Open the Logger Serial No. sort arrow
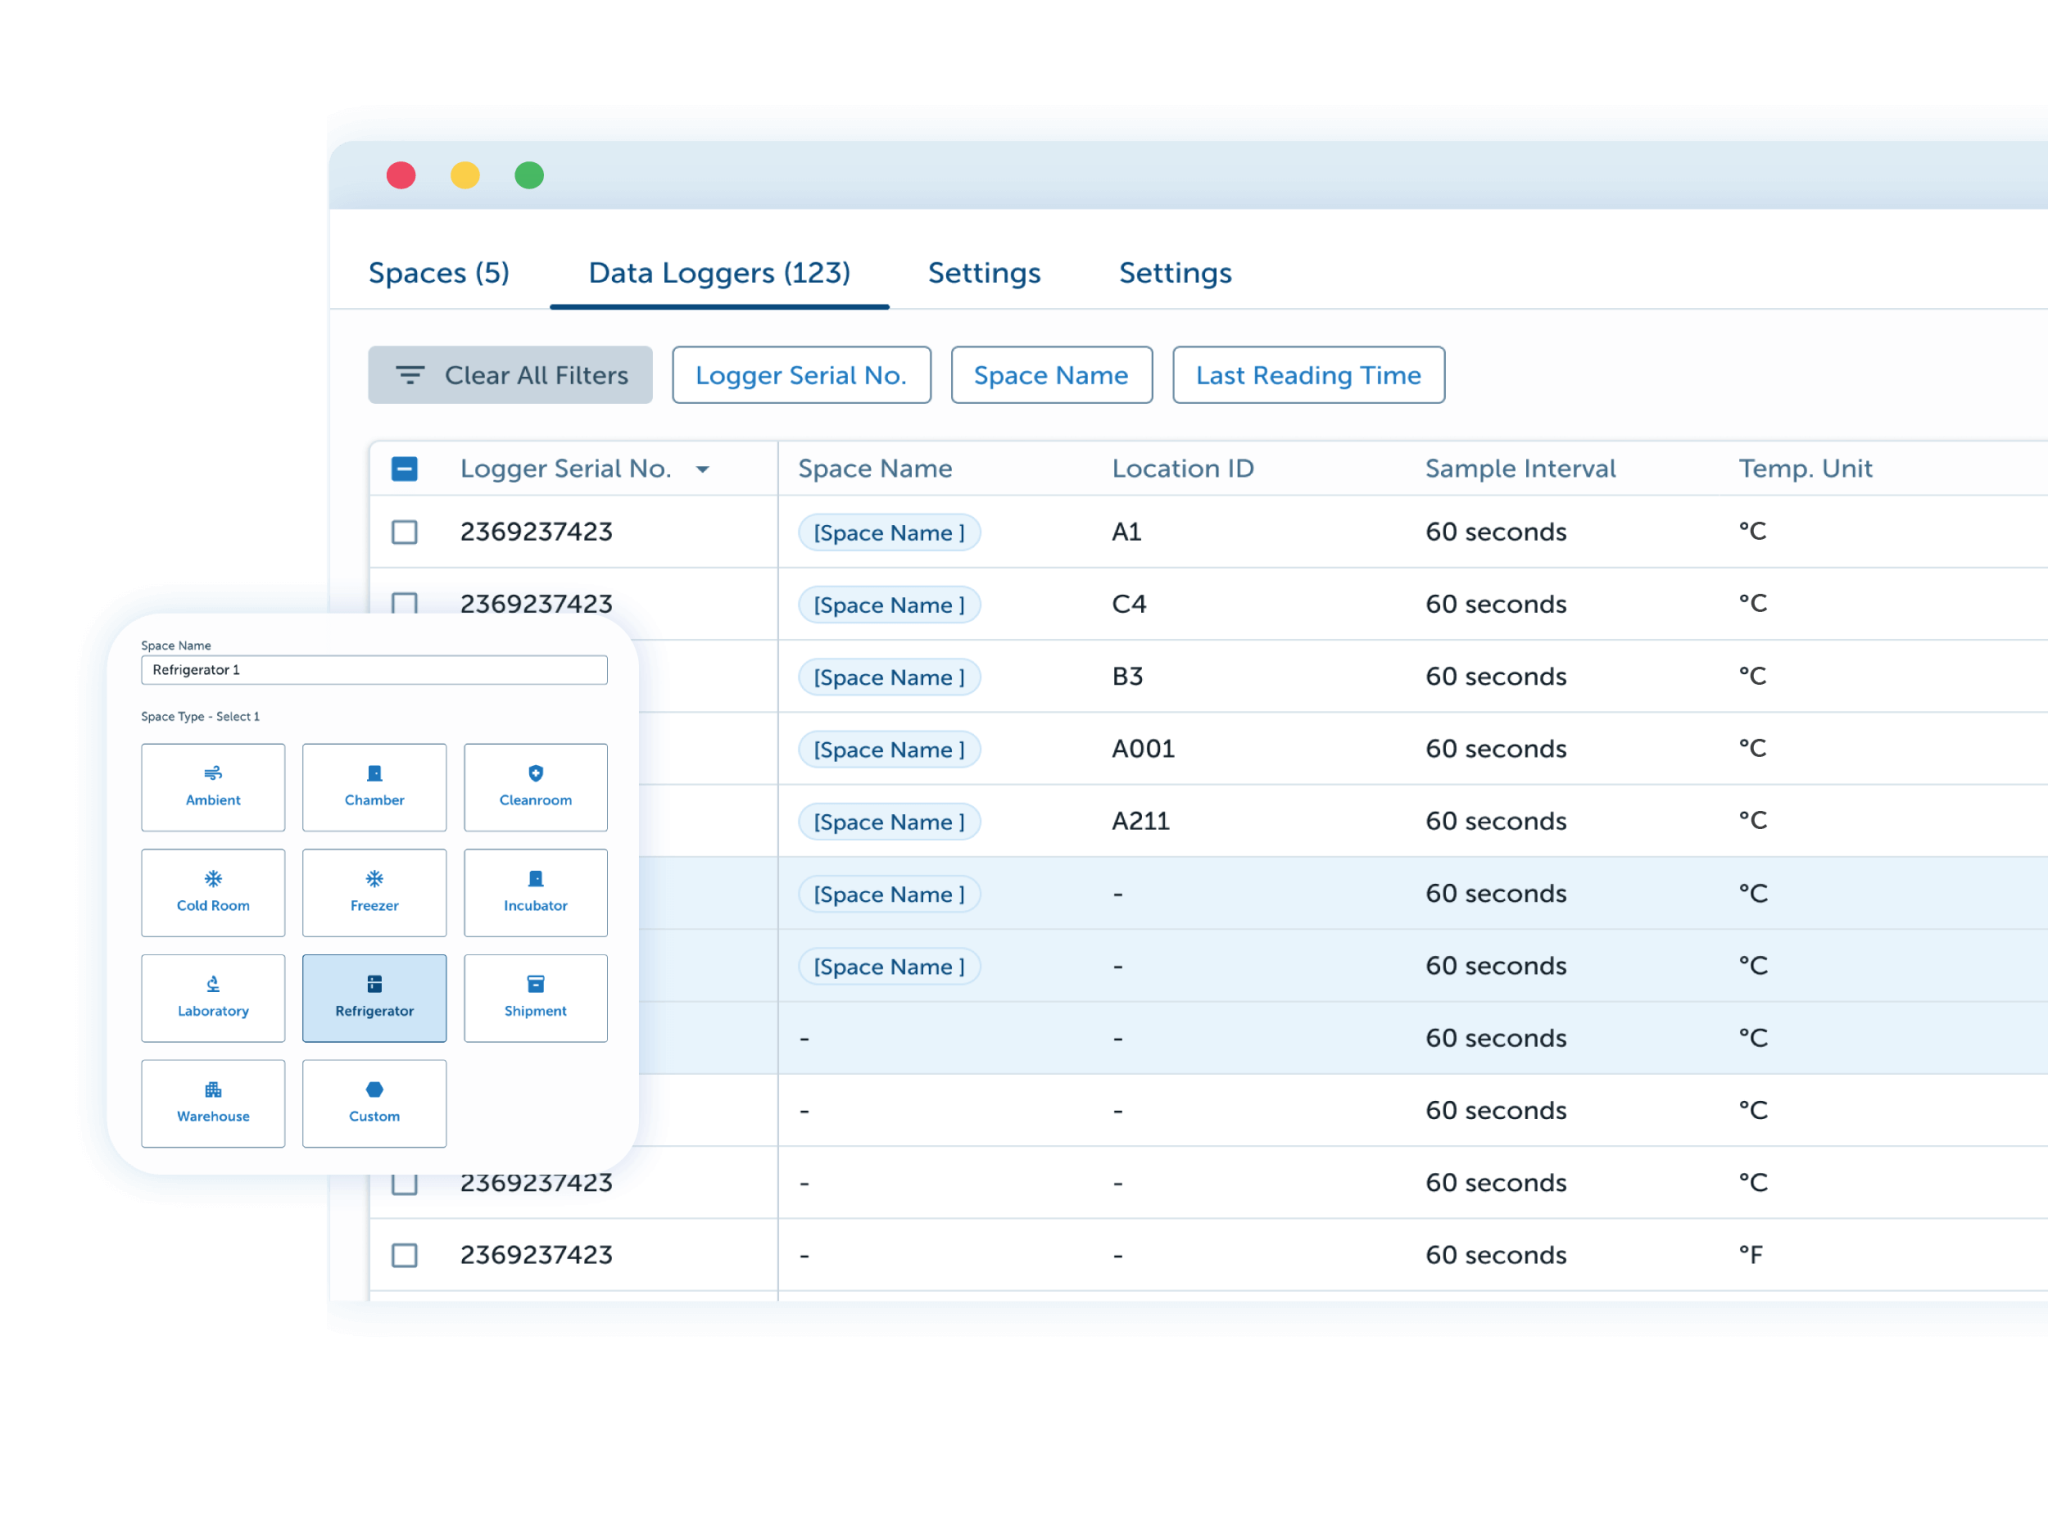Viewport: 2048px width, 1513px height. (703, 470)
